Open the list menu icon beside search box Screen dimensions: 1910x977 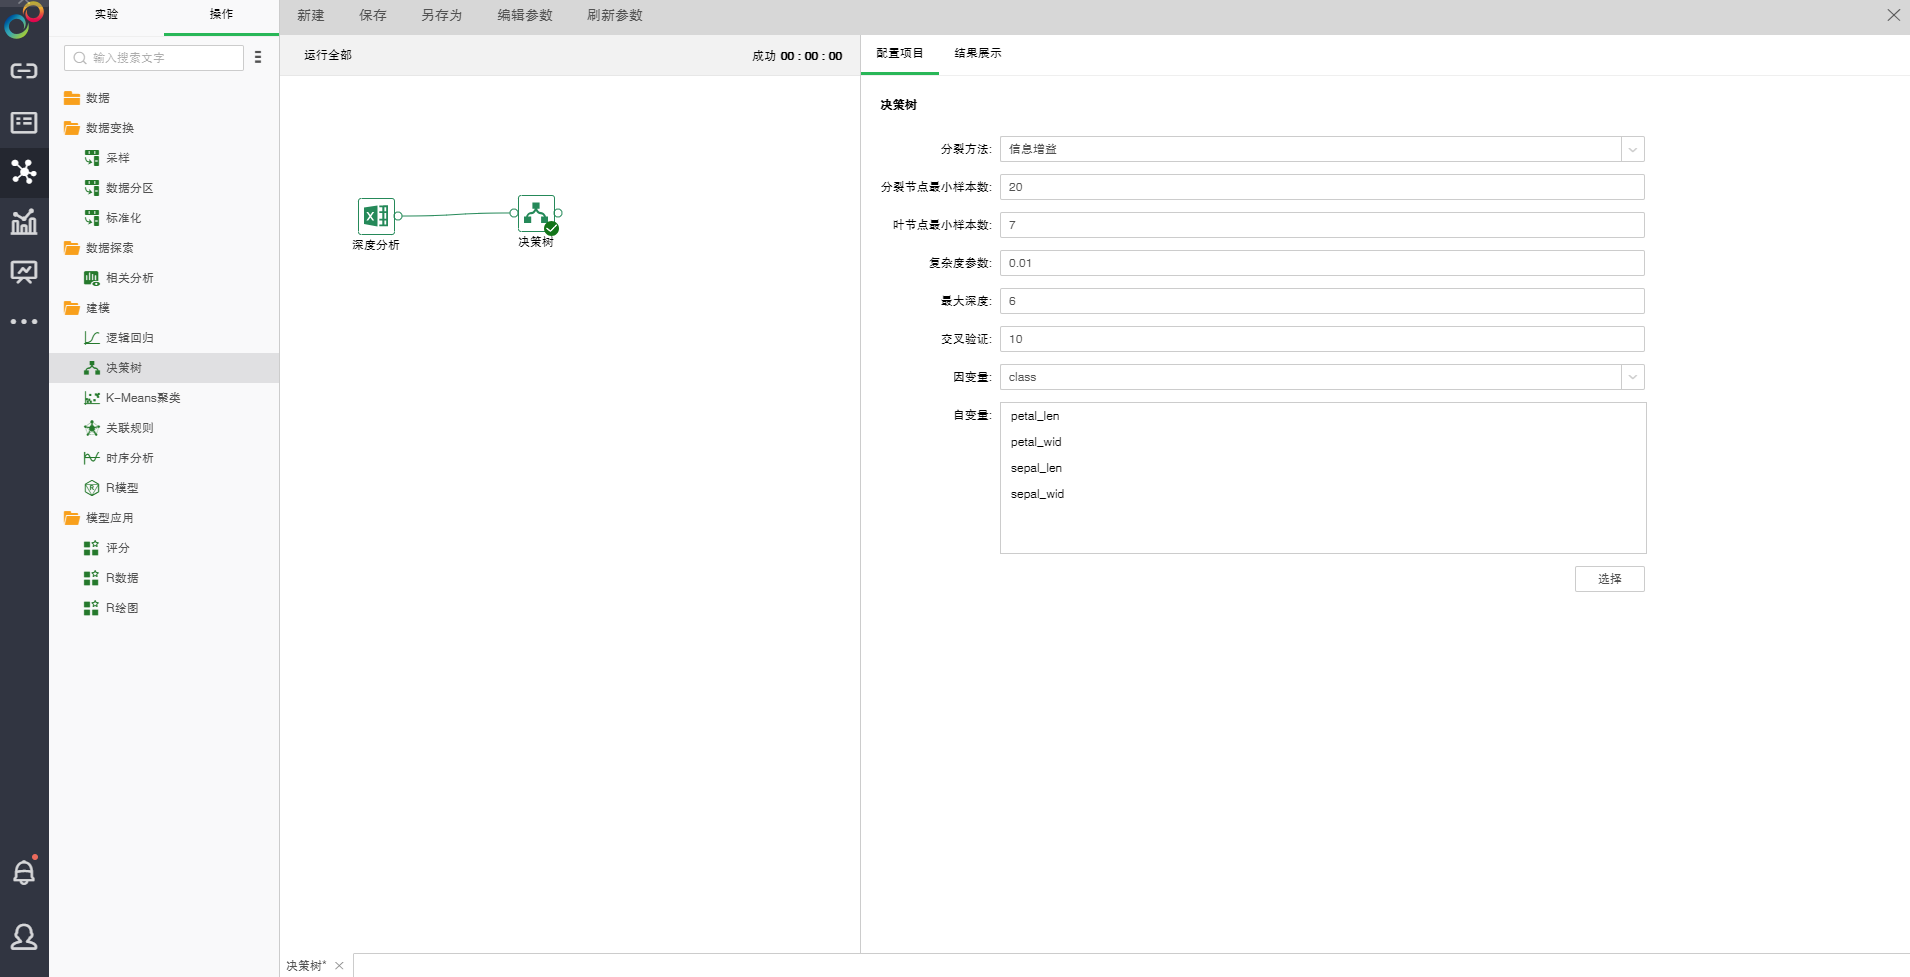tap(258, 58)
